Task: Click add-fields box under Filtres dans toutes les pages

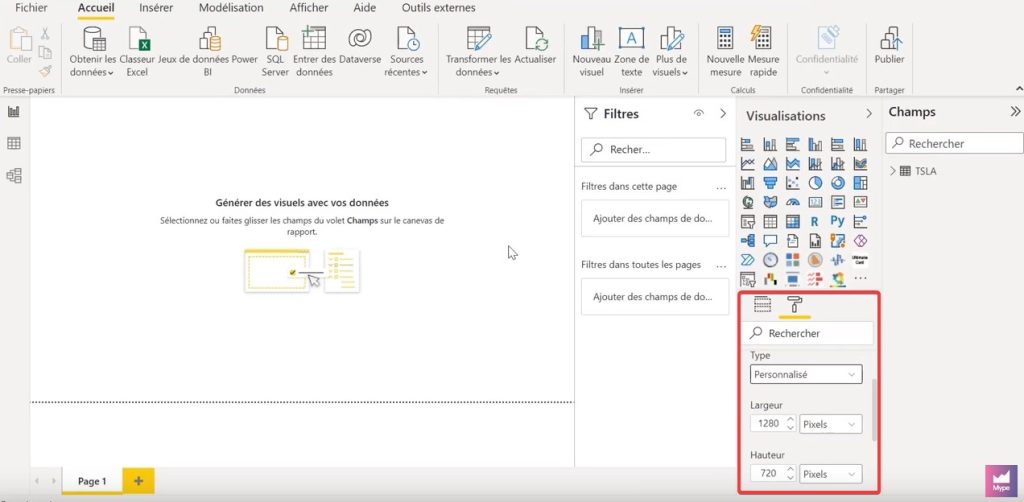Action: (x=655, y=296)
